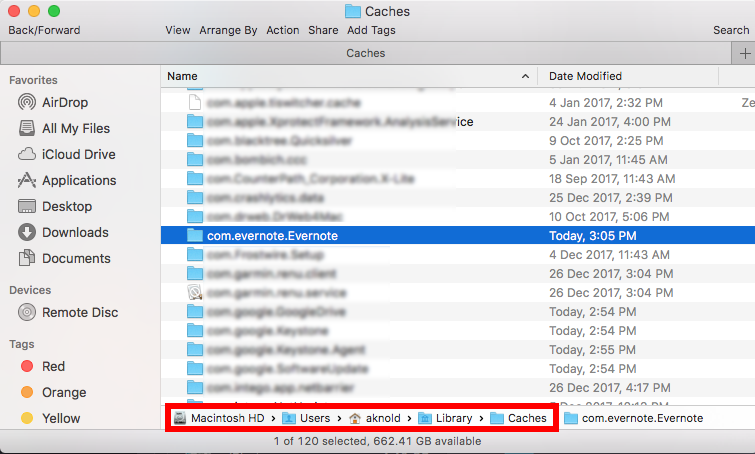The image size is (755, 454).
Task: Click folder icon dated 18 Sep 2017
Action: (195, 179)
